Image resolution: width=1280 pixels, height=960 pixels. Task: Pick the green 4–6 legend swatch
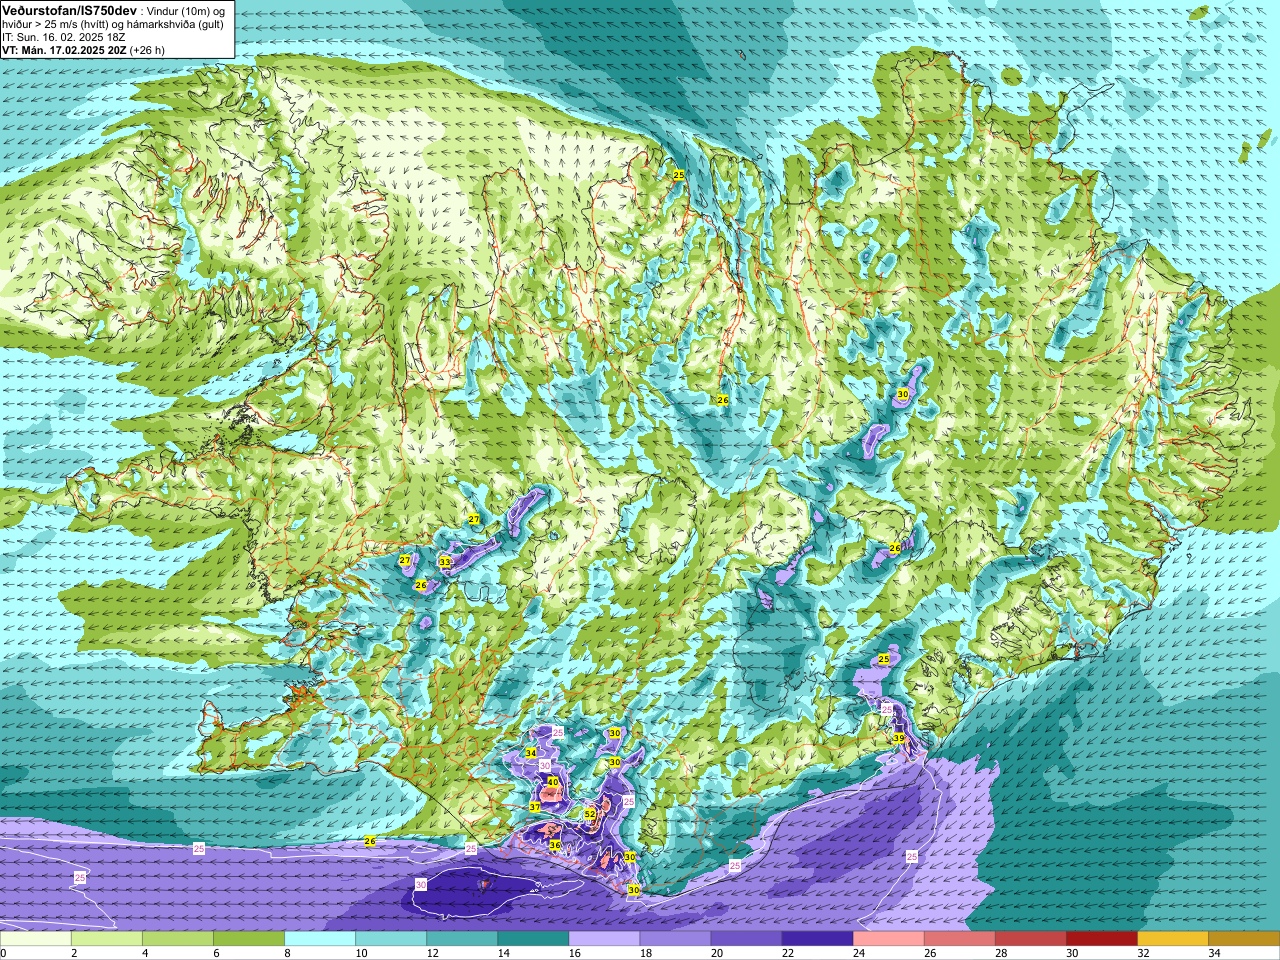tap(178, 939)
